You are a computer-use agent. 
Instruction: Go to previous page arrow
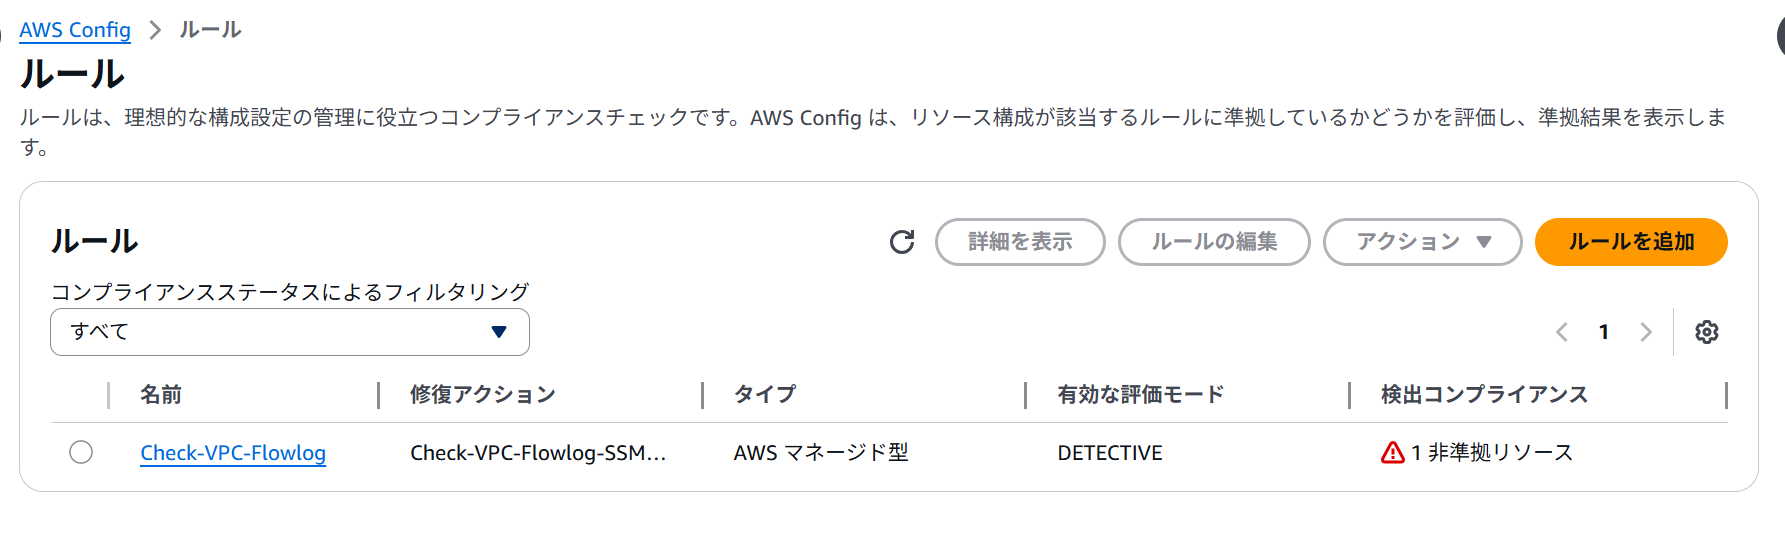pos(1562,332)
